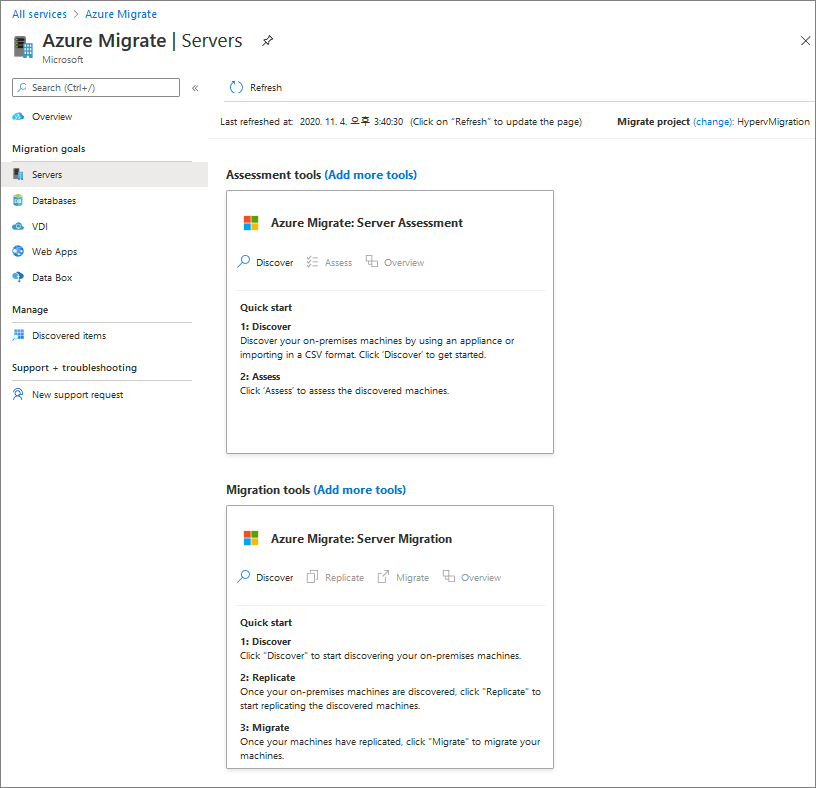The width and height of the screenshot is (816, 788).
Task: Click the Server Assessment Discover magnifier icon
Action: coord(244,261)
